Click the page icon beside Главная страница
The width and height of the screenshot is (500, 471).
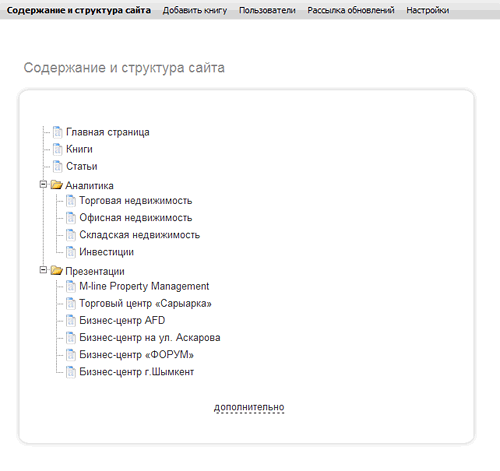[58, 132]
